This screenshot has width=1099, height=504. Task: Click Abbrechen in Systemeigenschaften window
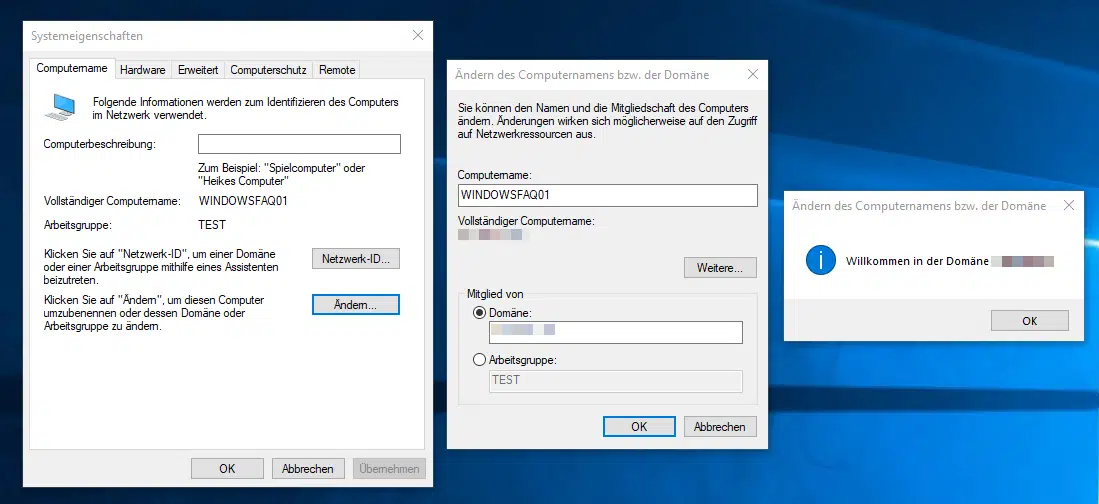[x=308, y=468]
